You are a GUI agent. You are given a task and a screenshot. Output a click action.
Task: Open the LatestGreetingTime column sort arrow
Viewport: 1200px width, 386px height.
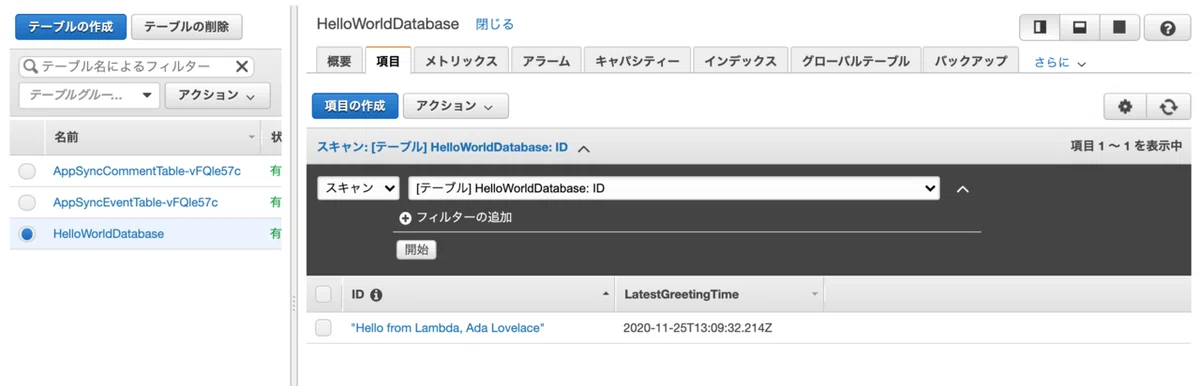(x=814, y=295)
